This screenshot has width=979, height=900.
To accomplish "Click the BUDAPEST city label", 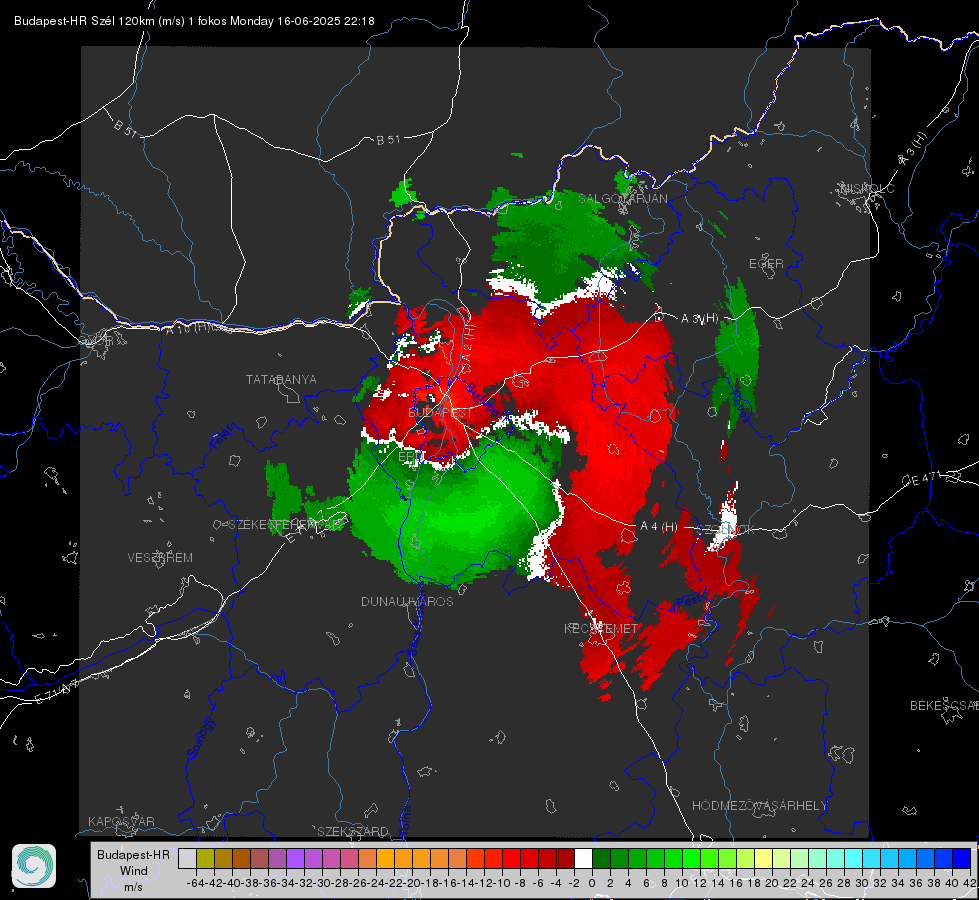I will coord(441,412).
